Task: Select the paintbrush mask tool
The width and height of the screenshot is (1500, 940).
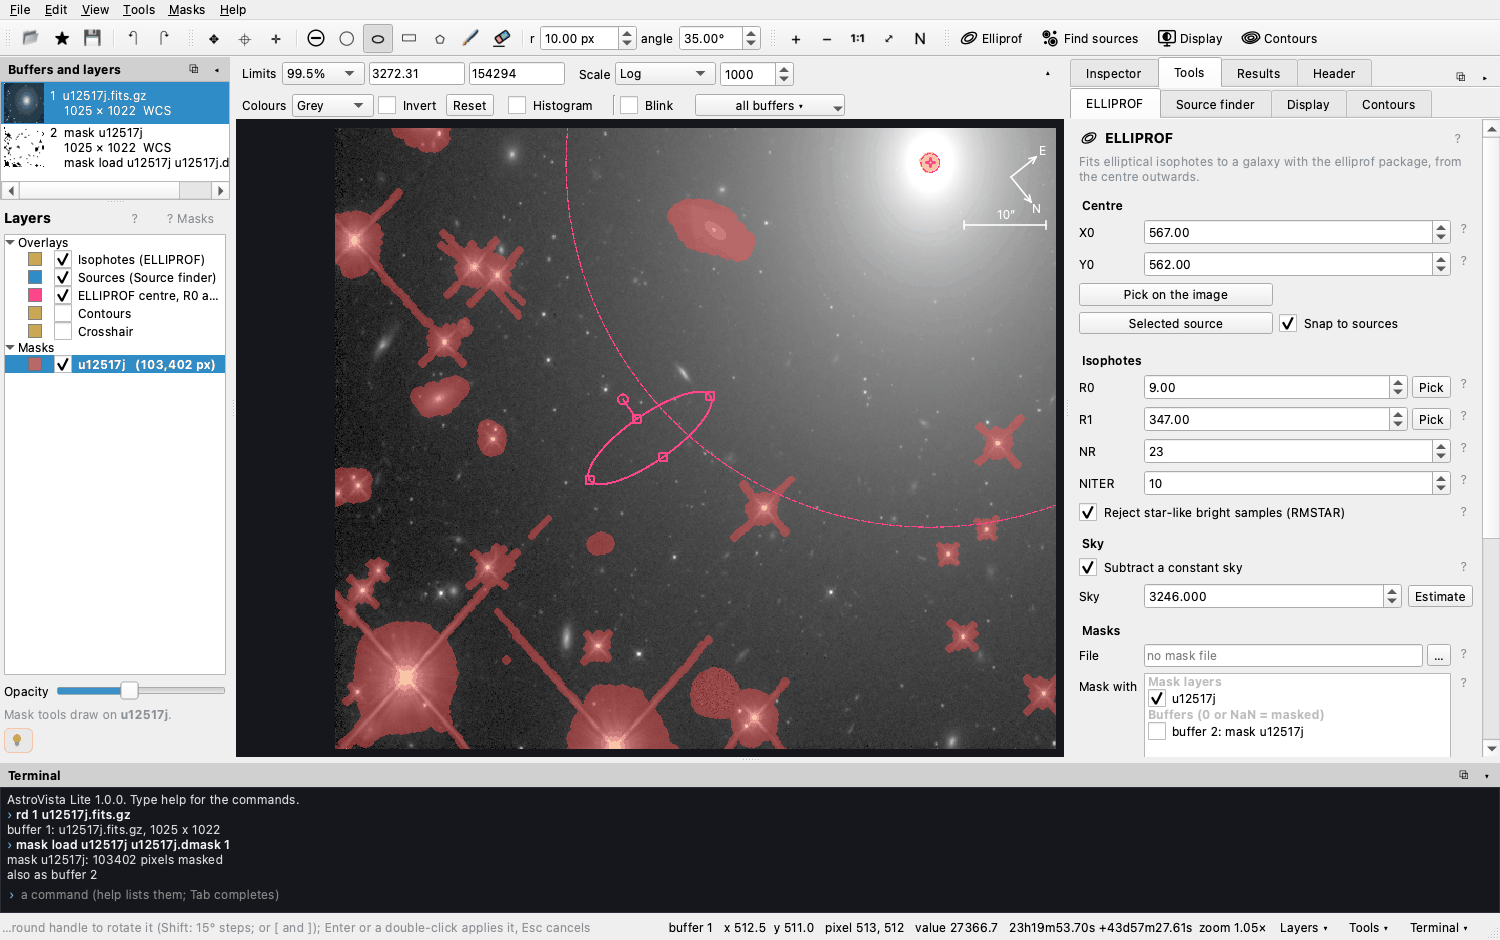Action: point(471,38)
